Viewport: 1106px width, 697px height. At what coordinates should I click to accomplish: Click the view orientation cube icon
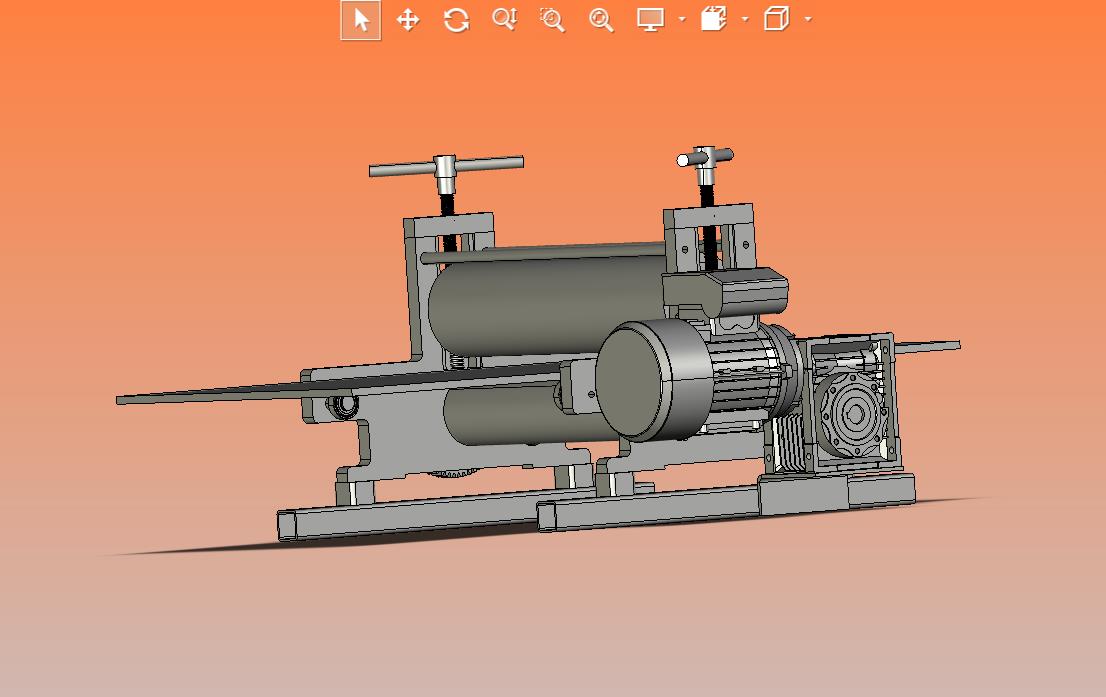point(714,19)
